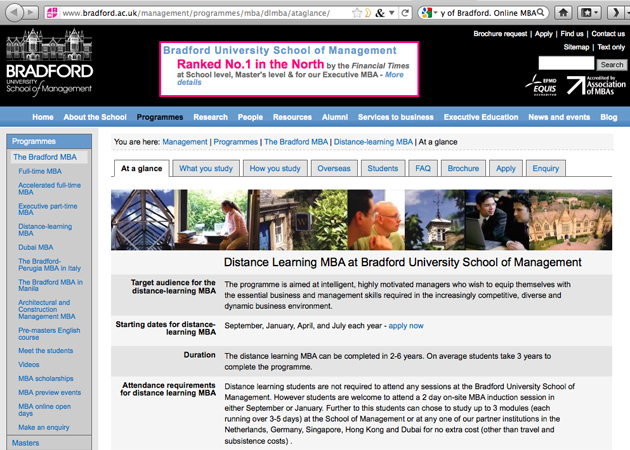Switch to the Enquiry tab

(x=546, y=168)
